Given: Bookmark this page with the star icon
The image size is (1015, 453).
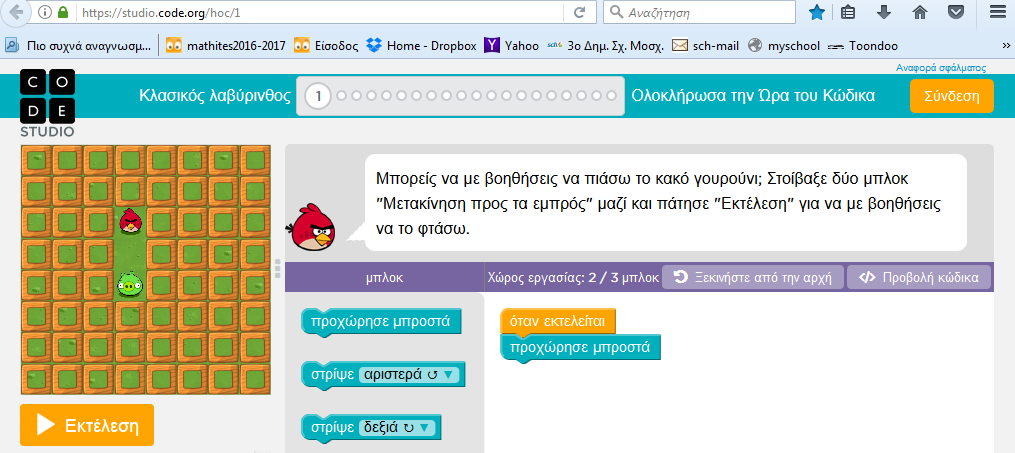Looking at the screenshot, I should [x=817, y=13].
